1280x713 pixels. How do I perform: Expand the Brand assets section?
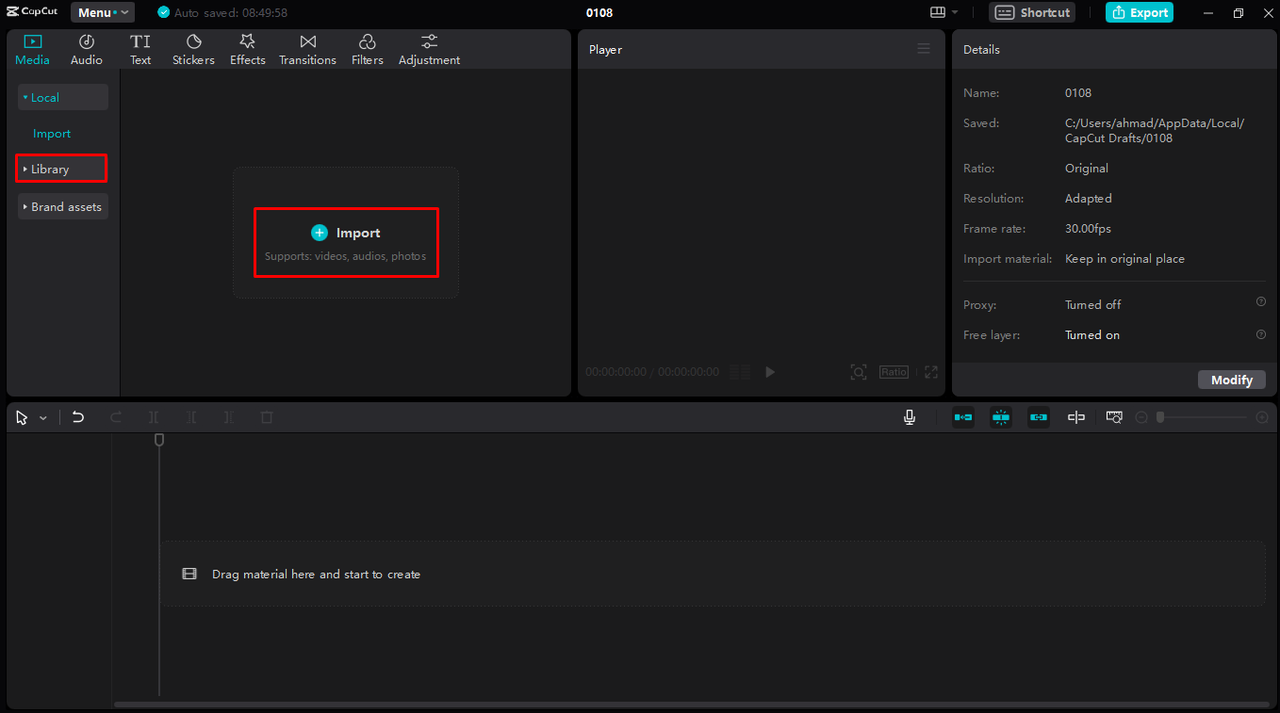pos(63,207)
